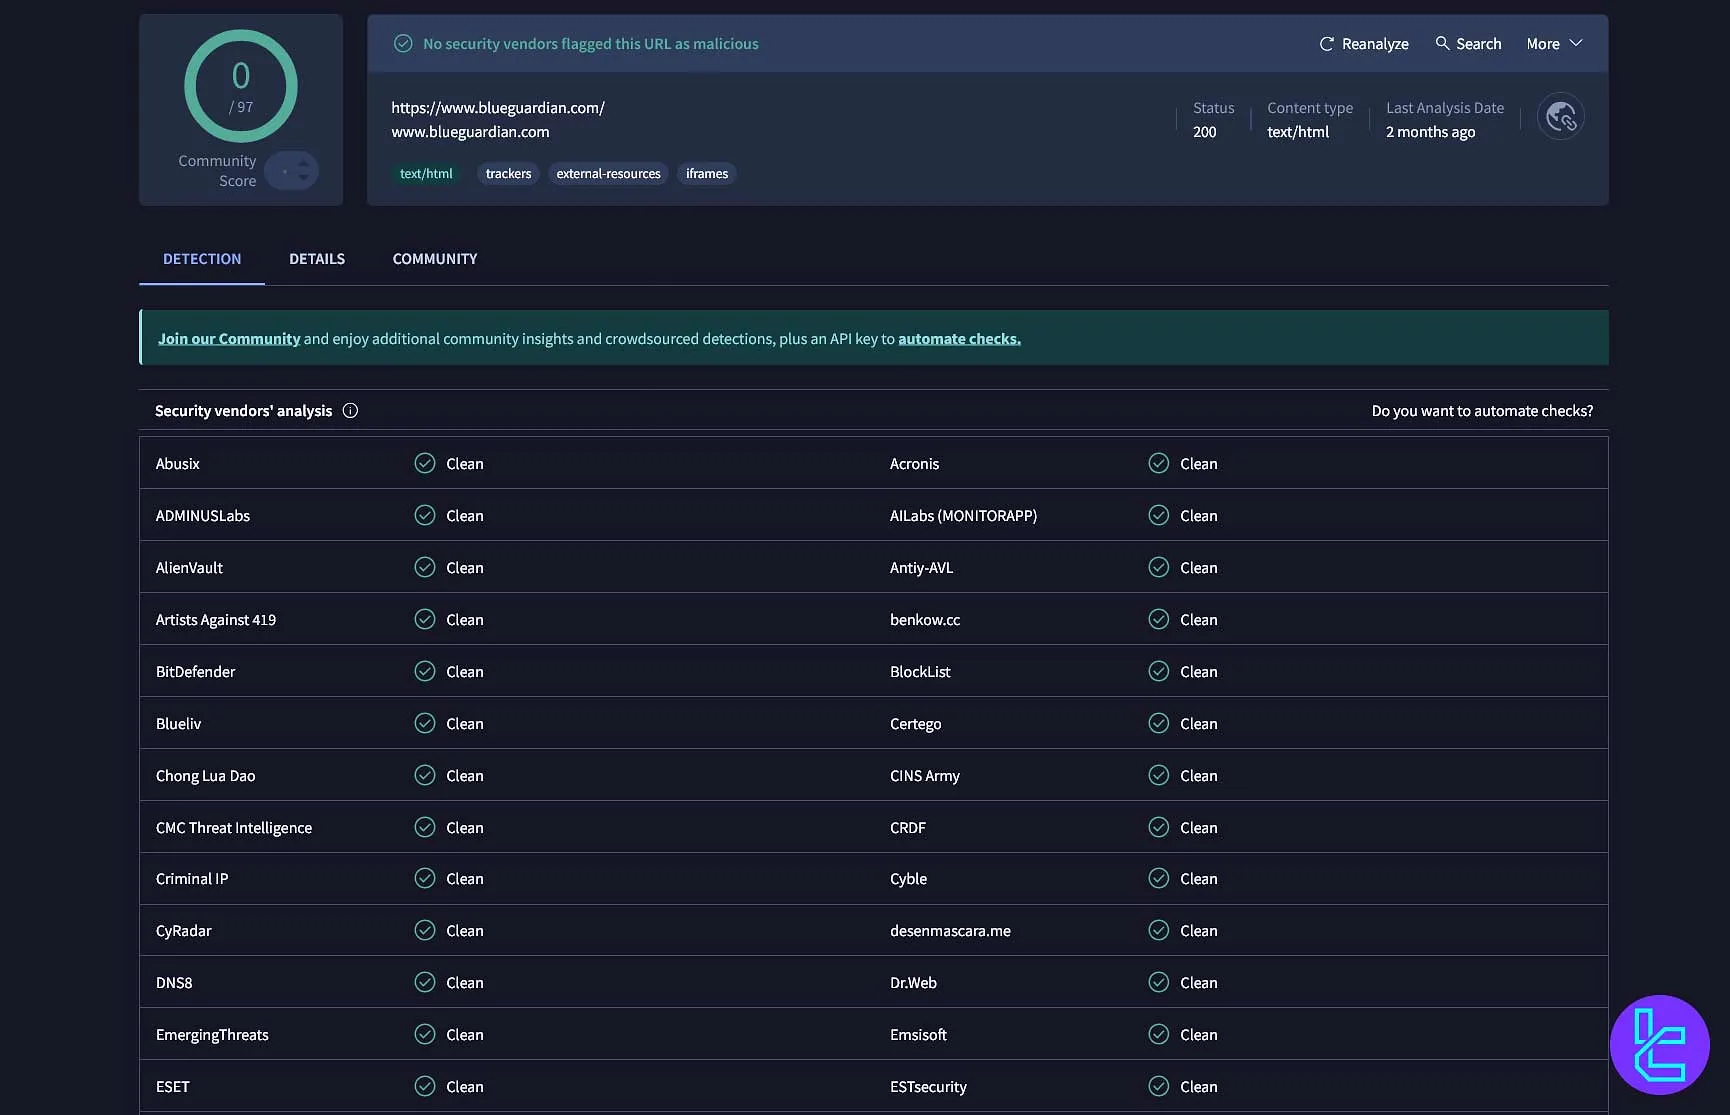Click the Clean checkmark next to Abusix
Viewport: 1730px width, 1115px height.
(x=424, y=463)
